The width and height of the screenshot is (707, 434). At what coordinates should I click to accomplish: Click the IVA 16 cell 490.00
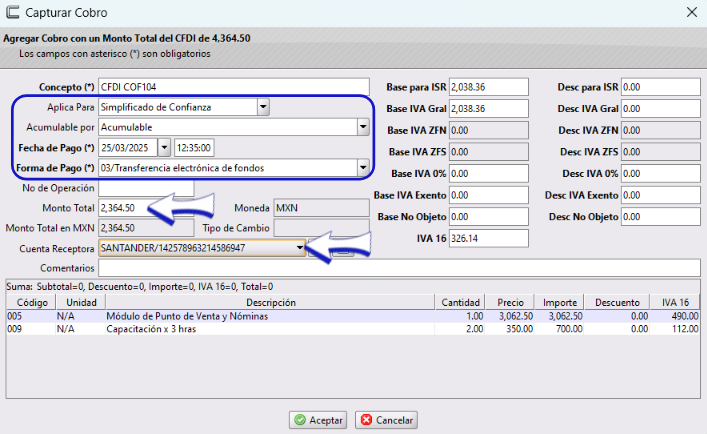click(x=675, y=316)
